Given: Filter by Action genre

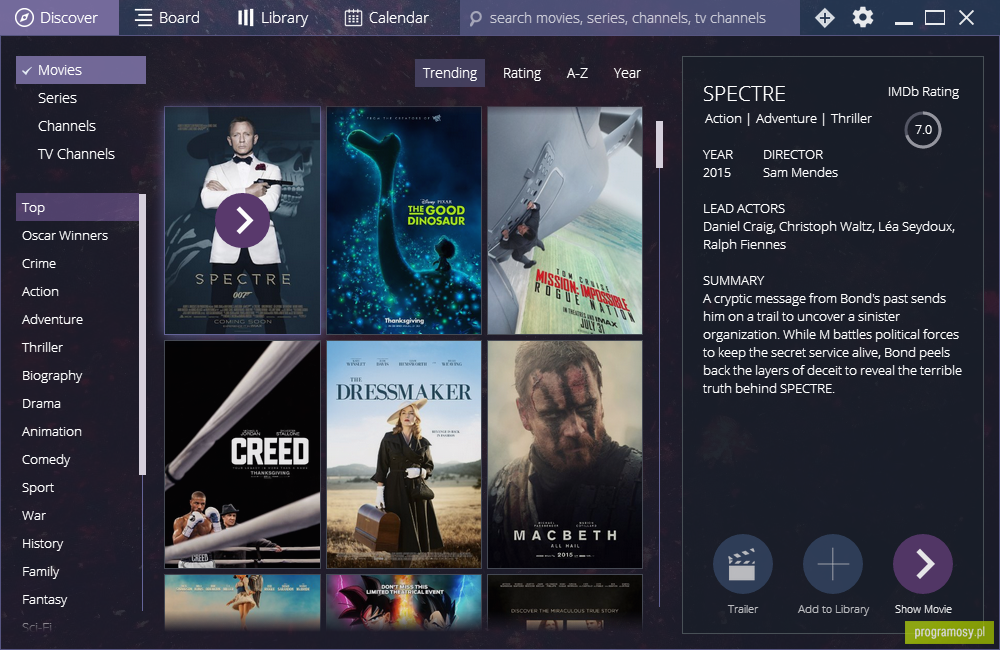Looking at the screenshot, I should click(x=40, y=292).
